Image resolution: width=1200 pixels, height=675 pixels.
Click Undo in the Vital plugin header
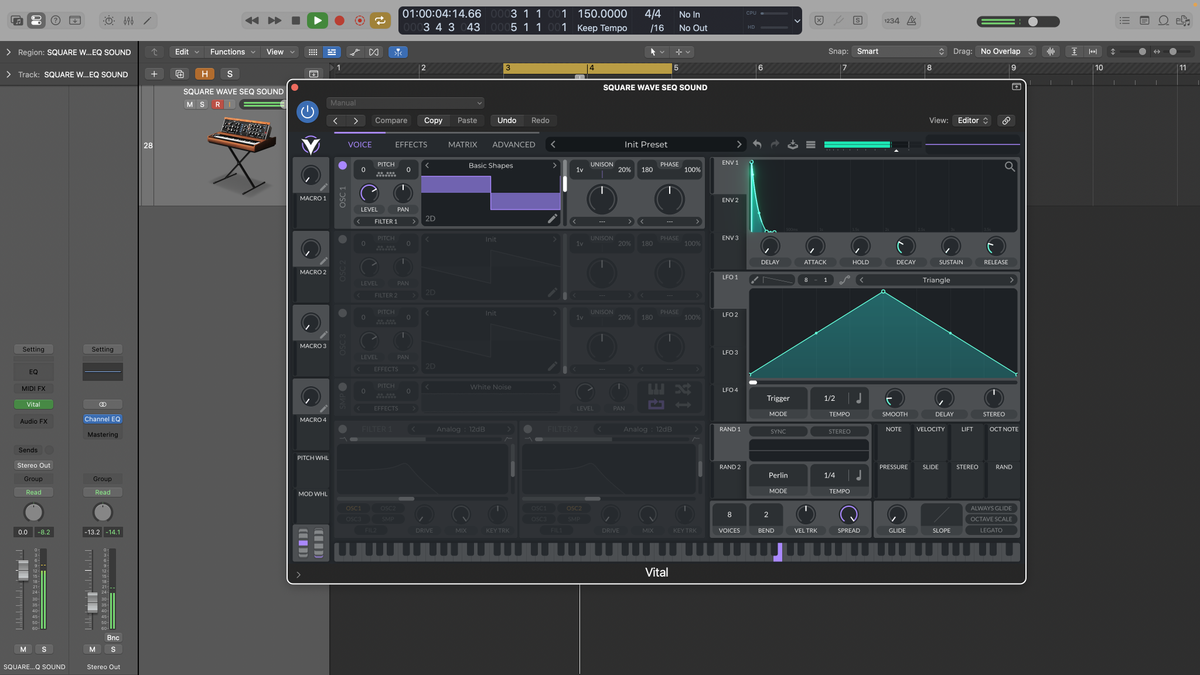tap(507, 120)
